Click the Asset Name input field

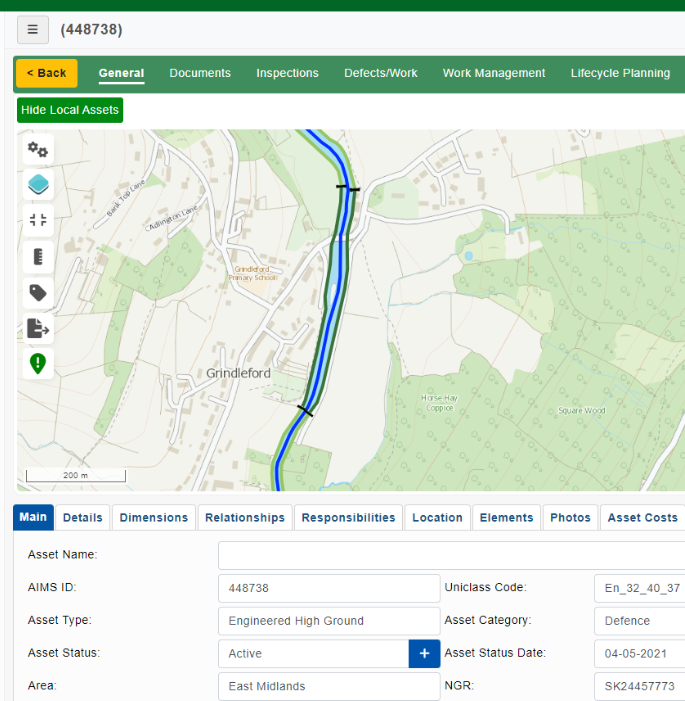[x=450, y=555]
